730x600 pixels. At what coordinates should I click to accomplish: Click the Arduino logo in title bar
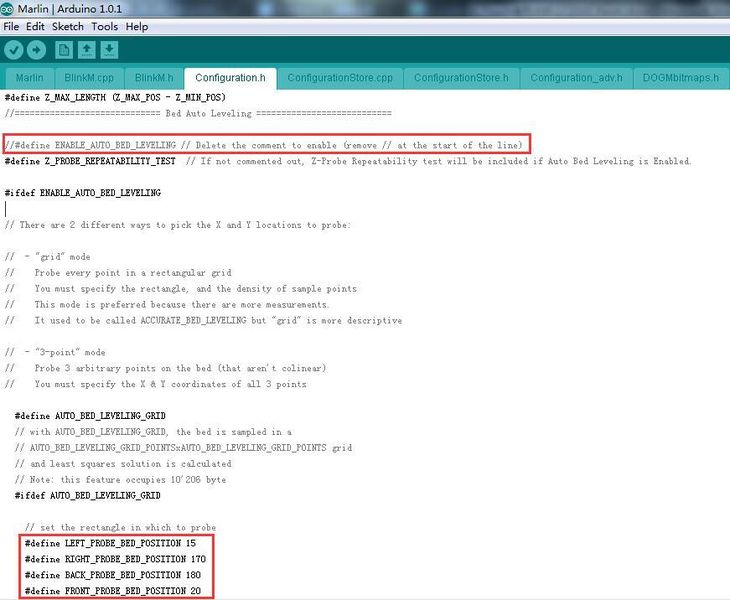(x=7, y=8)
